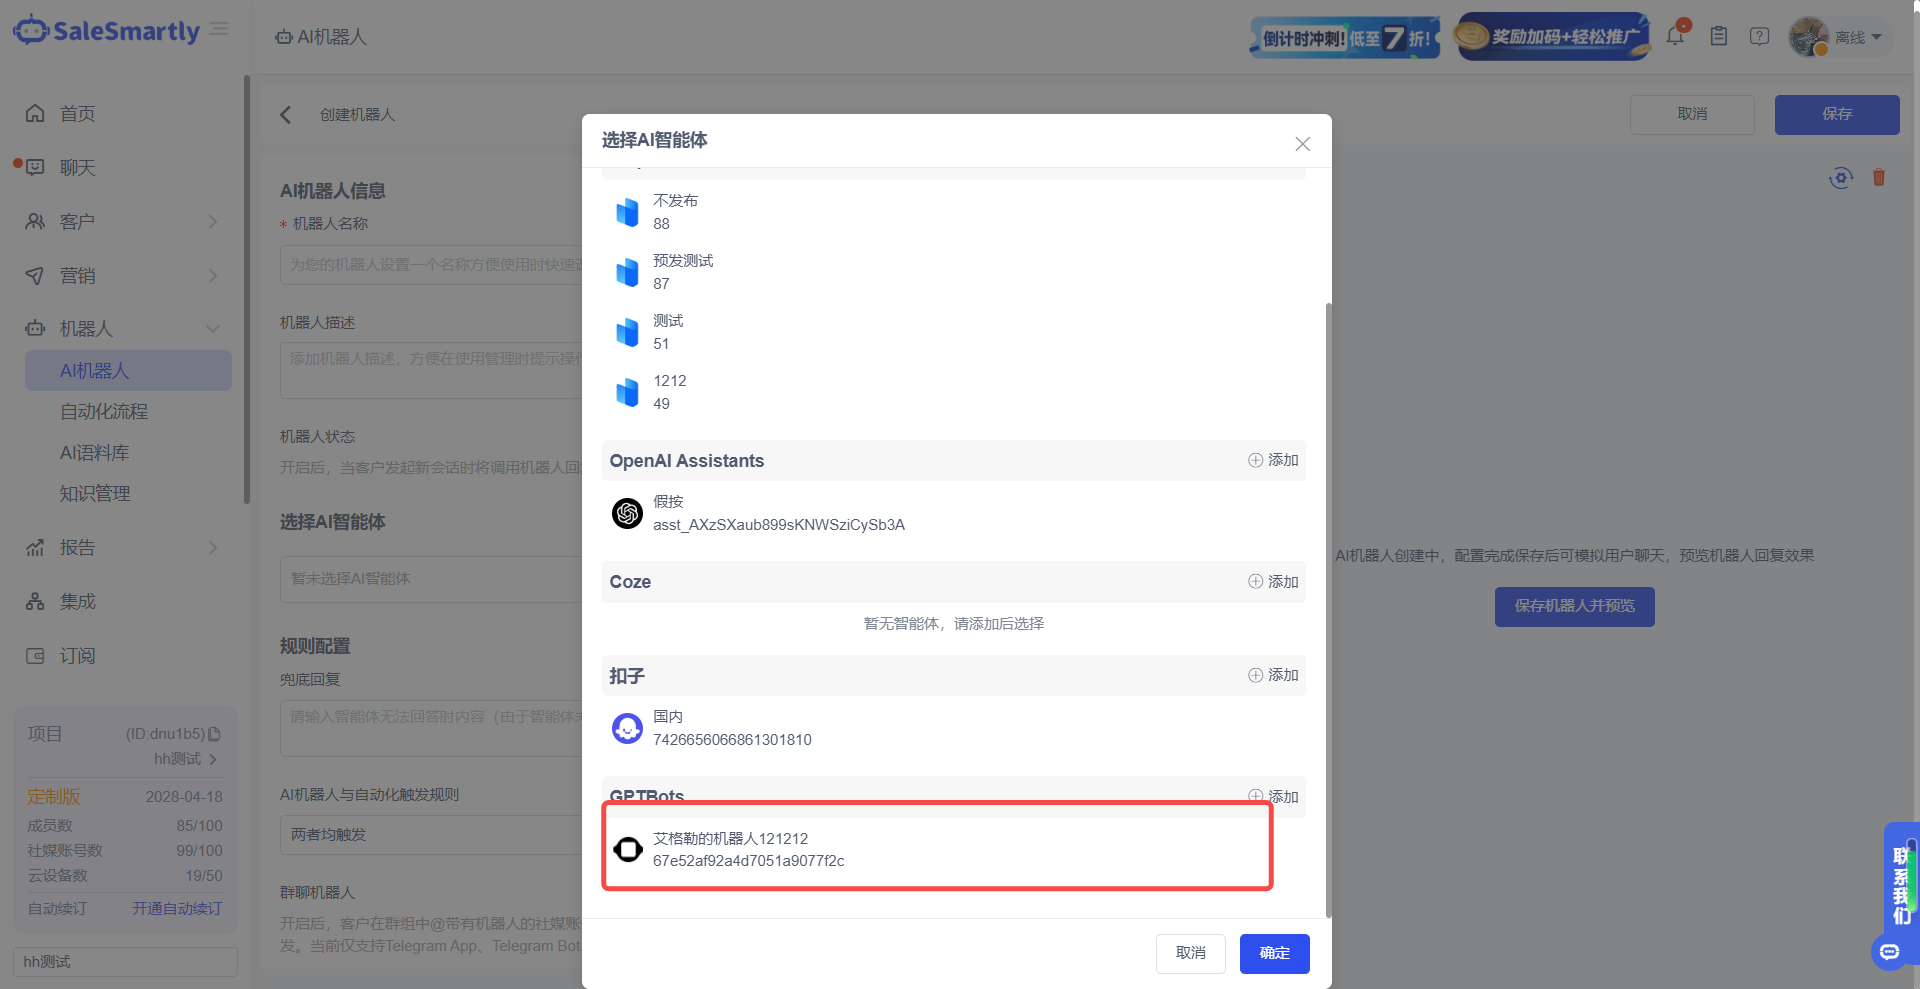Open 聊天 (Chat) in the sidebar
Viewport: 1920px width, 989px height.
(76, 167)
